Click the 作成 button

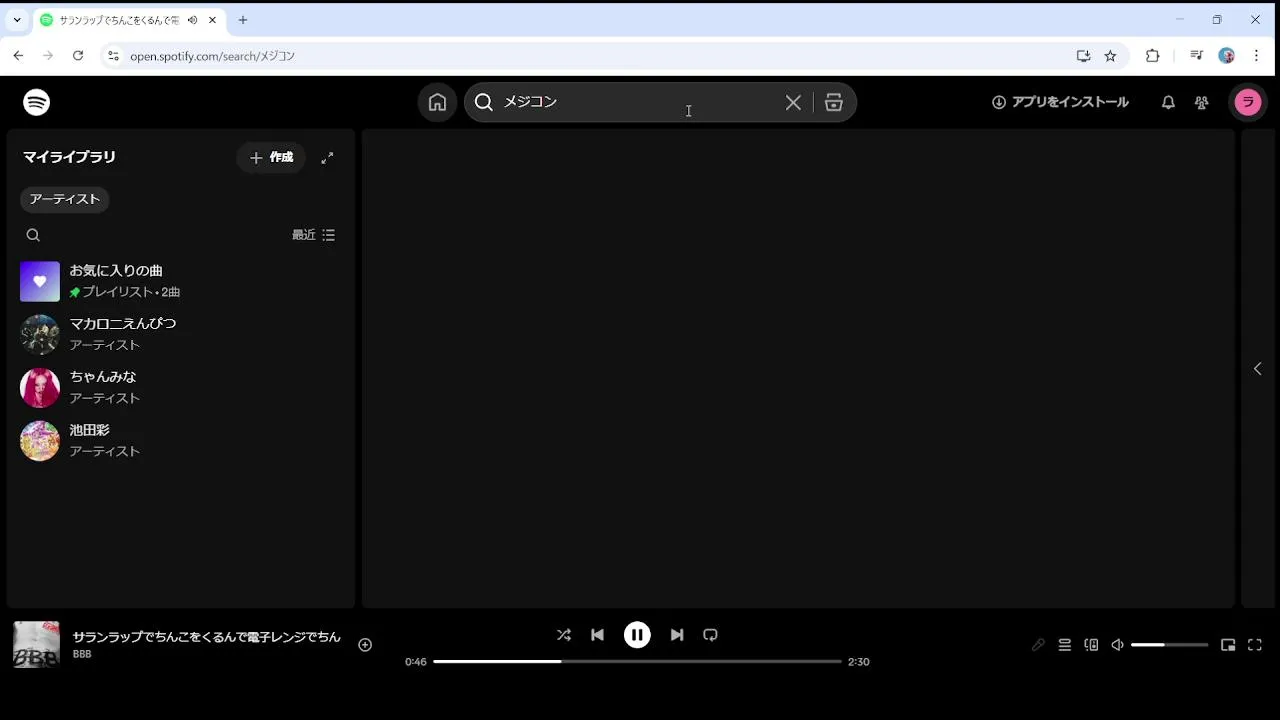(x=271, y=158)
